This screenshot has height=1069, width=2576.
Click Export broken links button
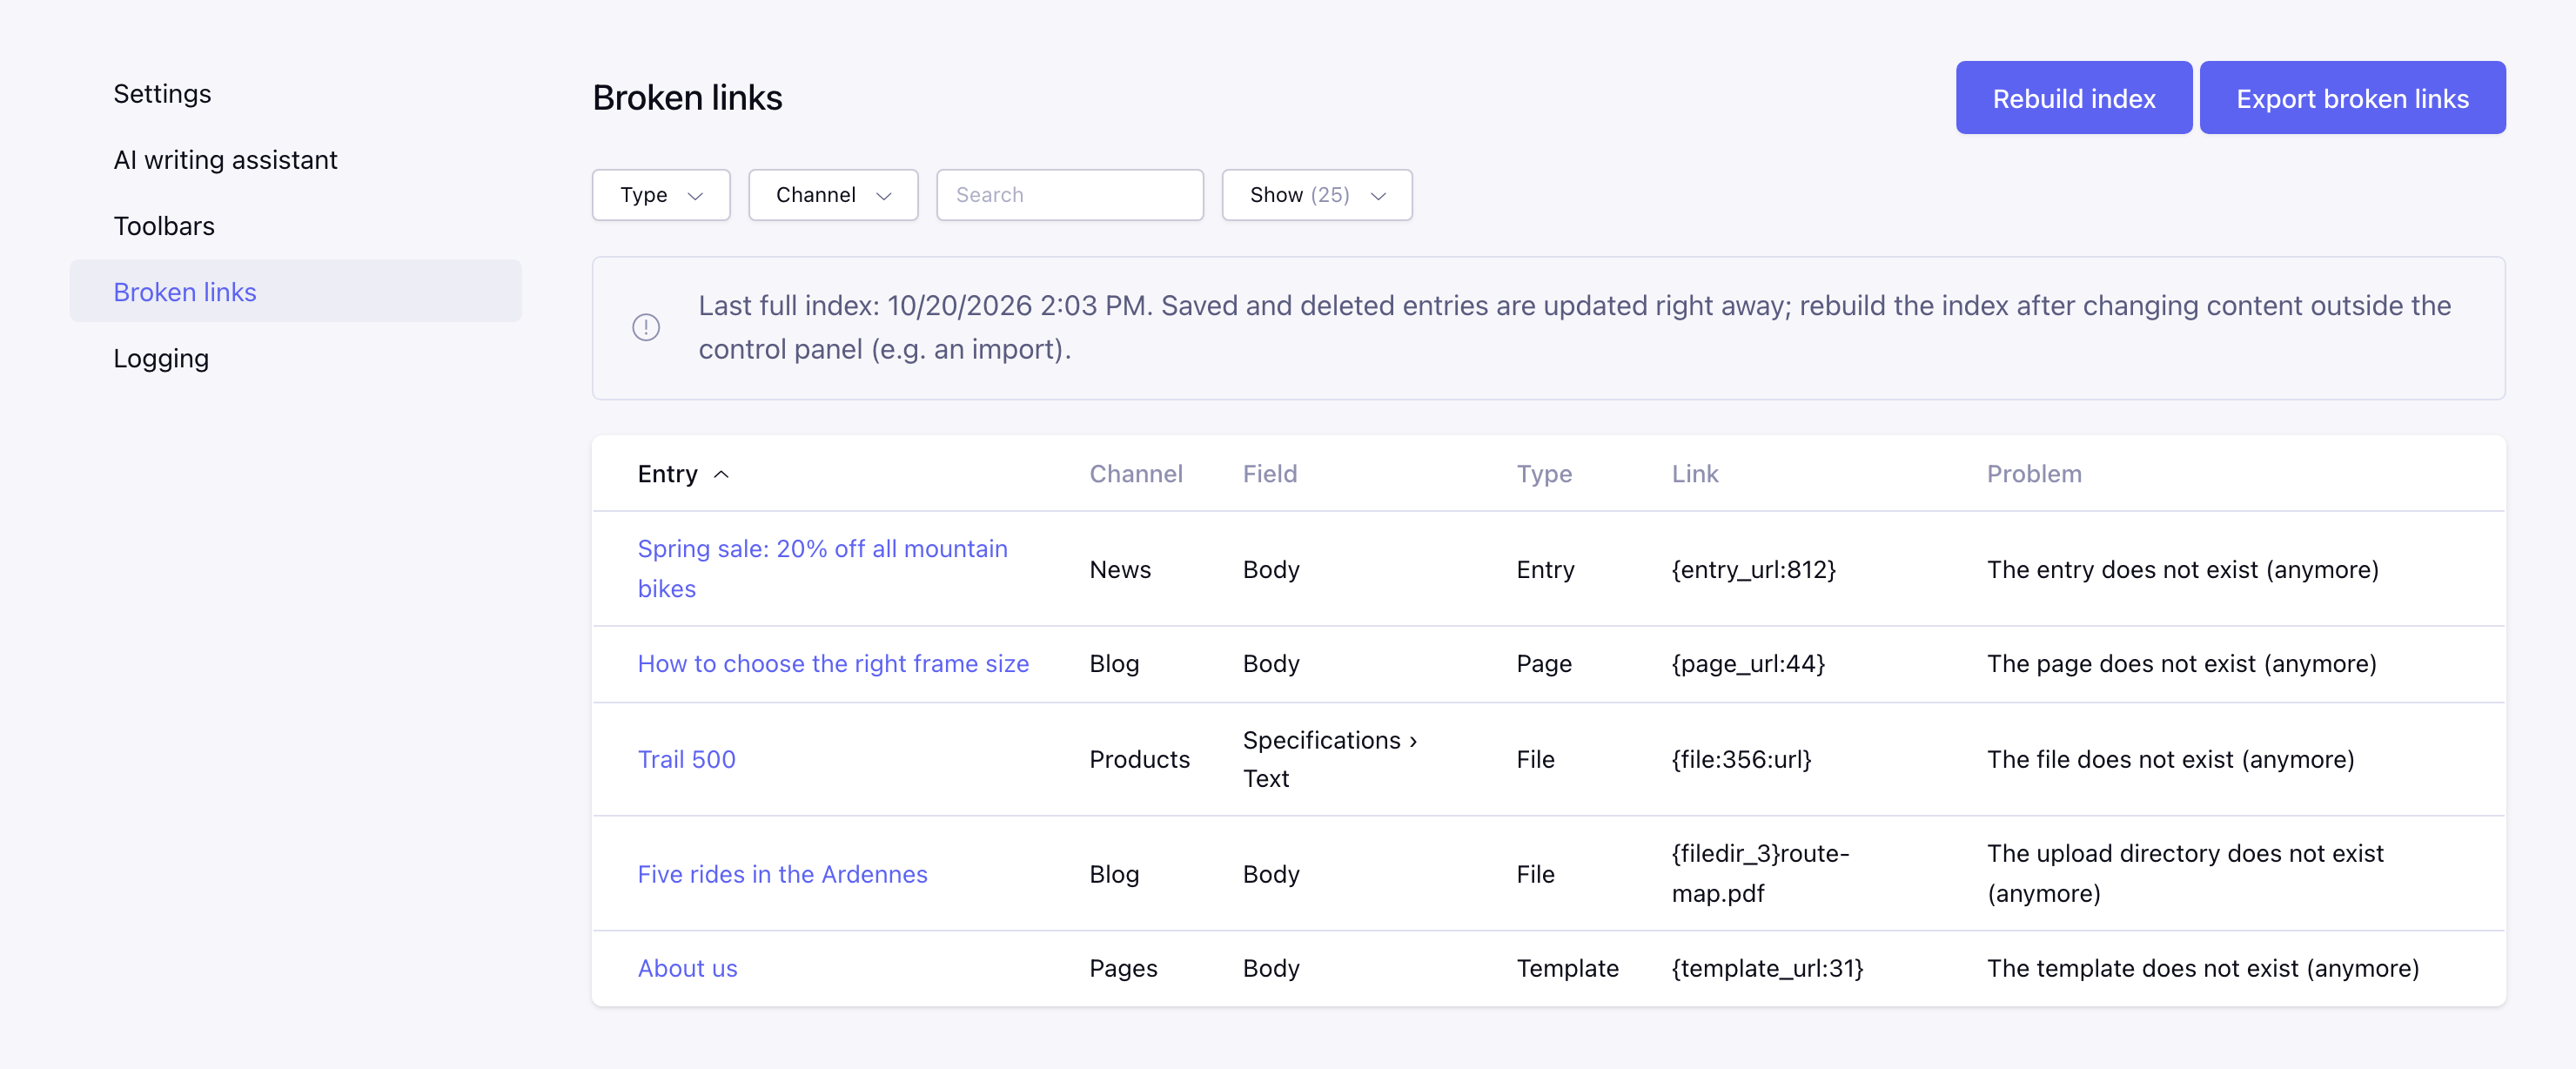point(2352,98)
